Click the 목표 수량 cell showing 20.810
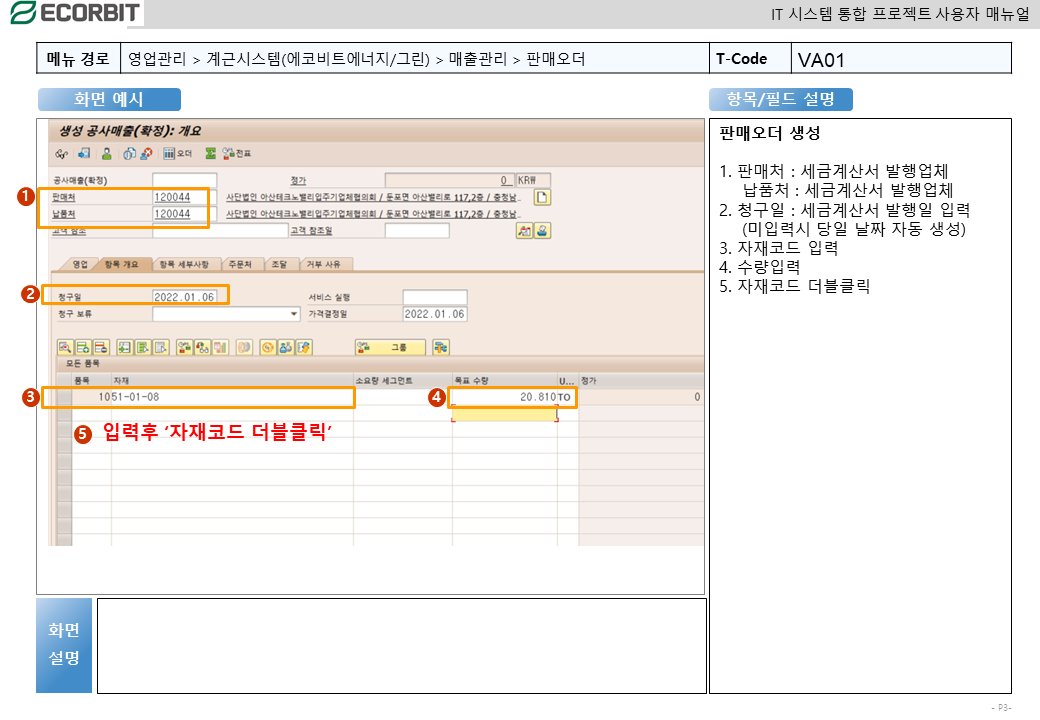The height and width of the screenshot is (720, 1040). pos(504,397)
